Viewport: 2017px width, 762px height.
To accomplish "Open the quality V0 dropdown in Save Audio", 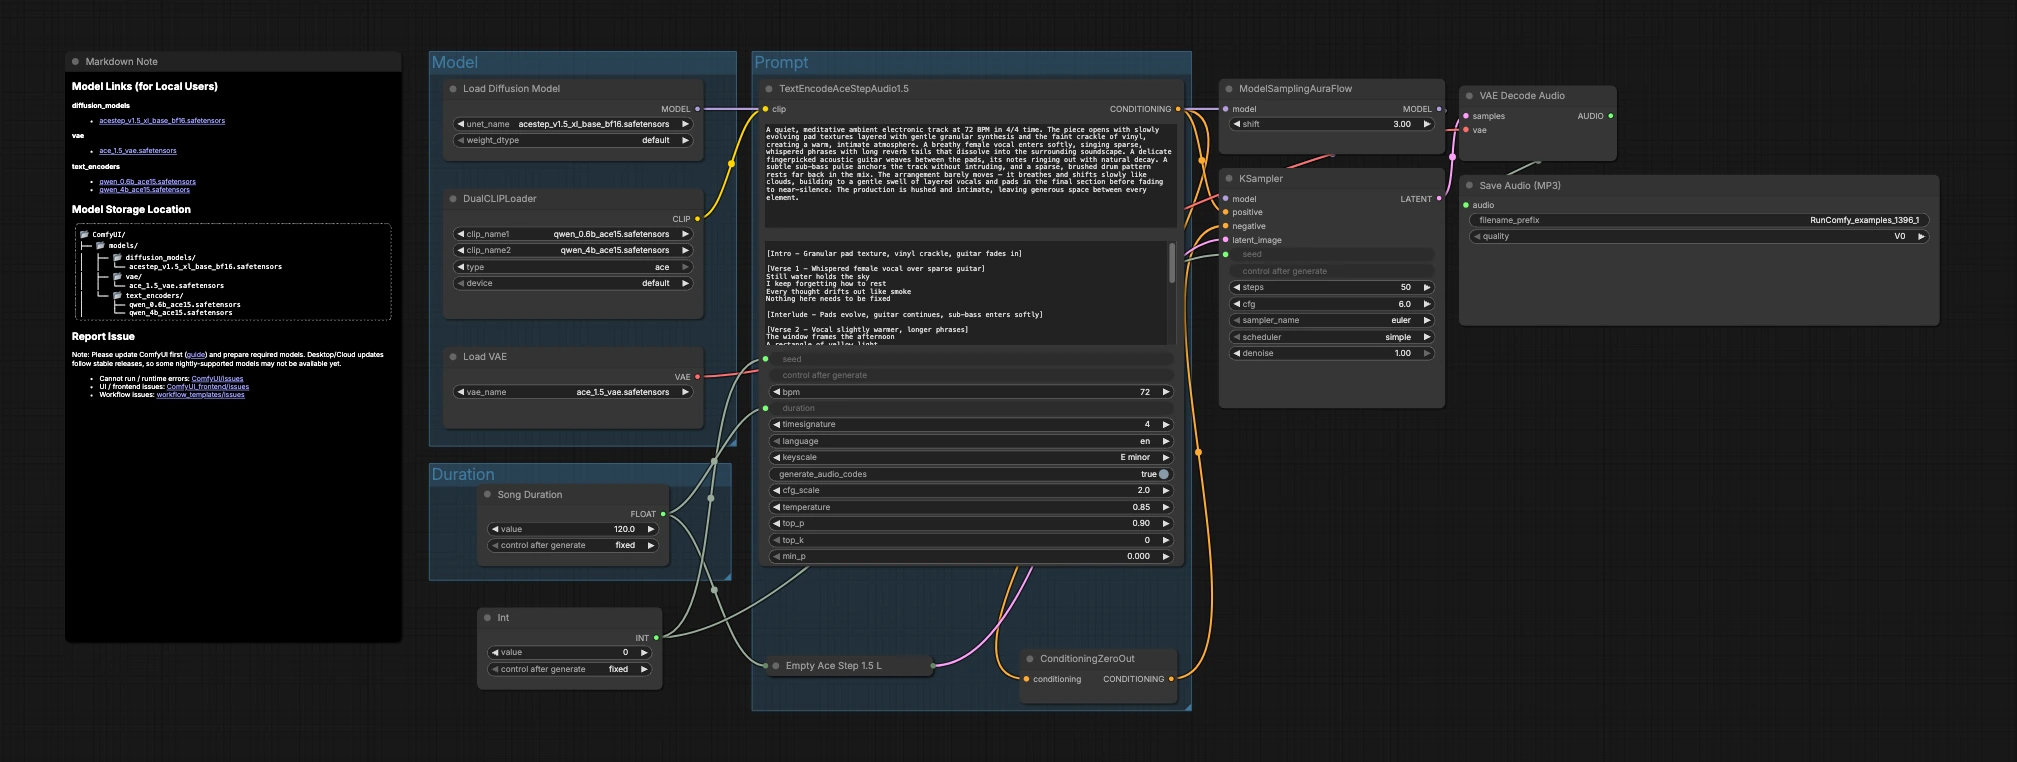I will 1698,237.
